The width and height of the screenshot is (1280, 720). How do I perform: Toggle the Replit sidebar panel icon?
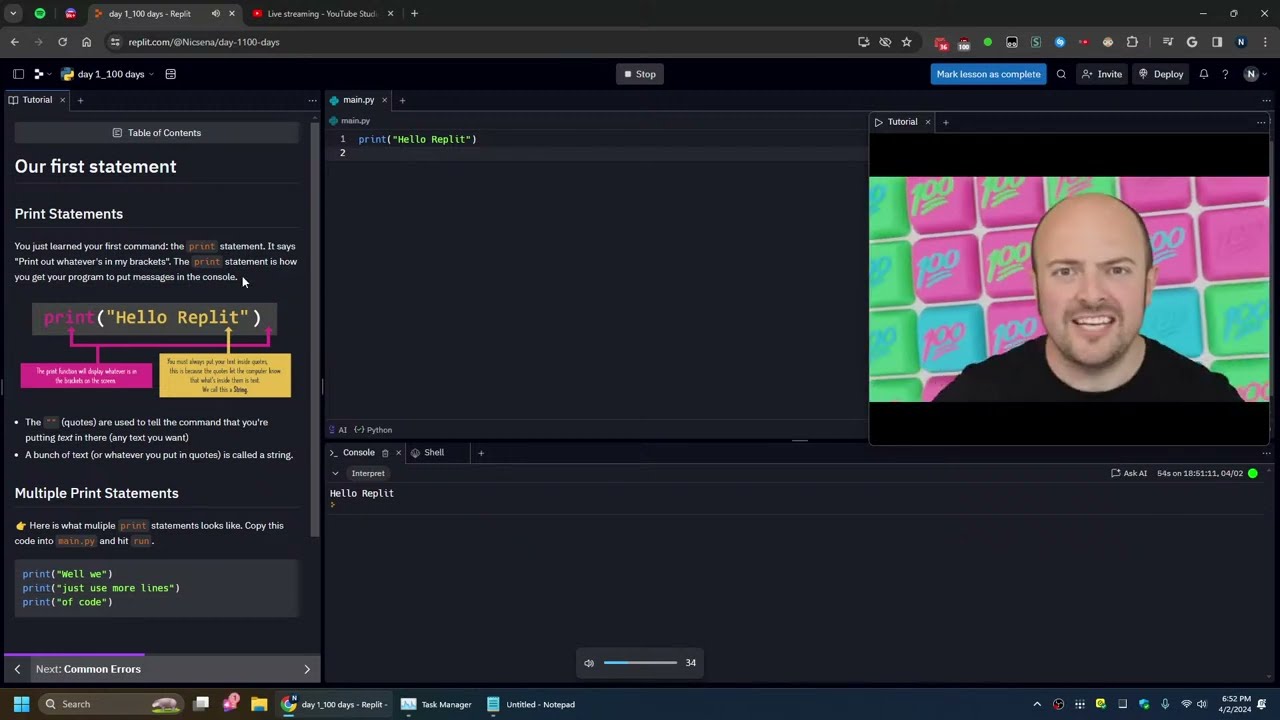click(x=18, y=74)
